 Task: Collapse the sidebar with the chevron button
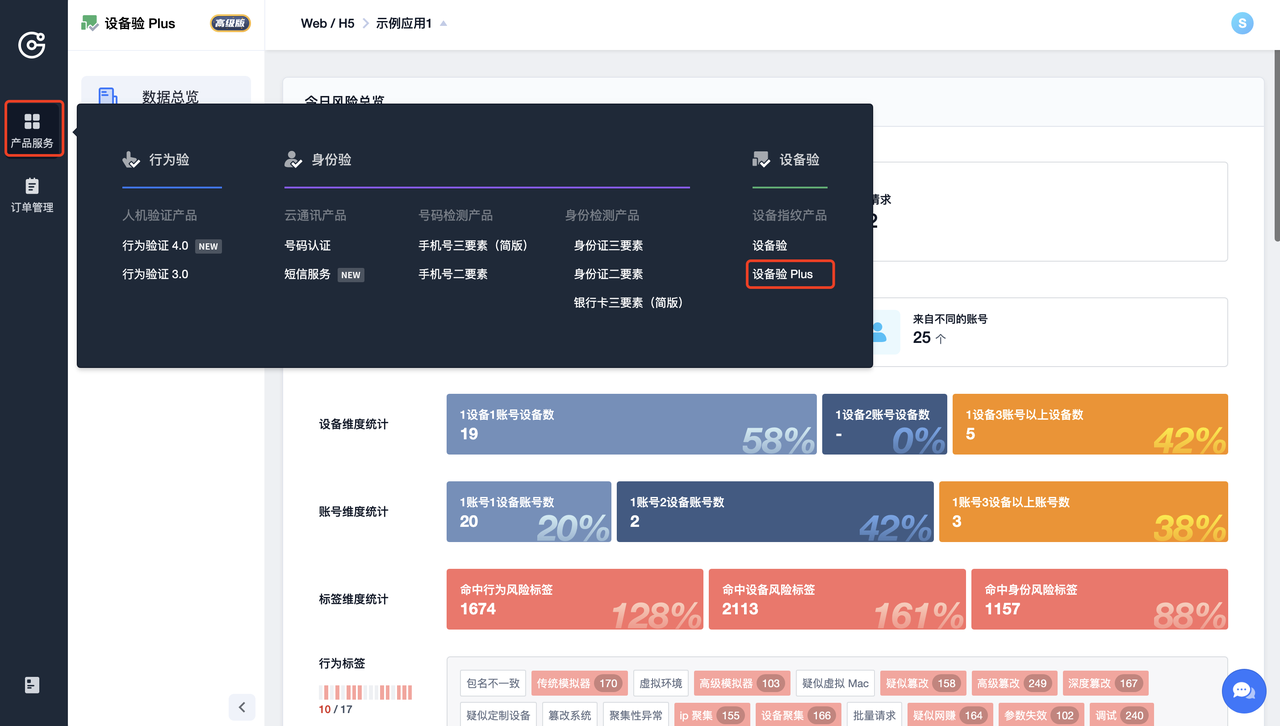click(242, 707)
